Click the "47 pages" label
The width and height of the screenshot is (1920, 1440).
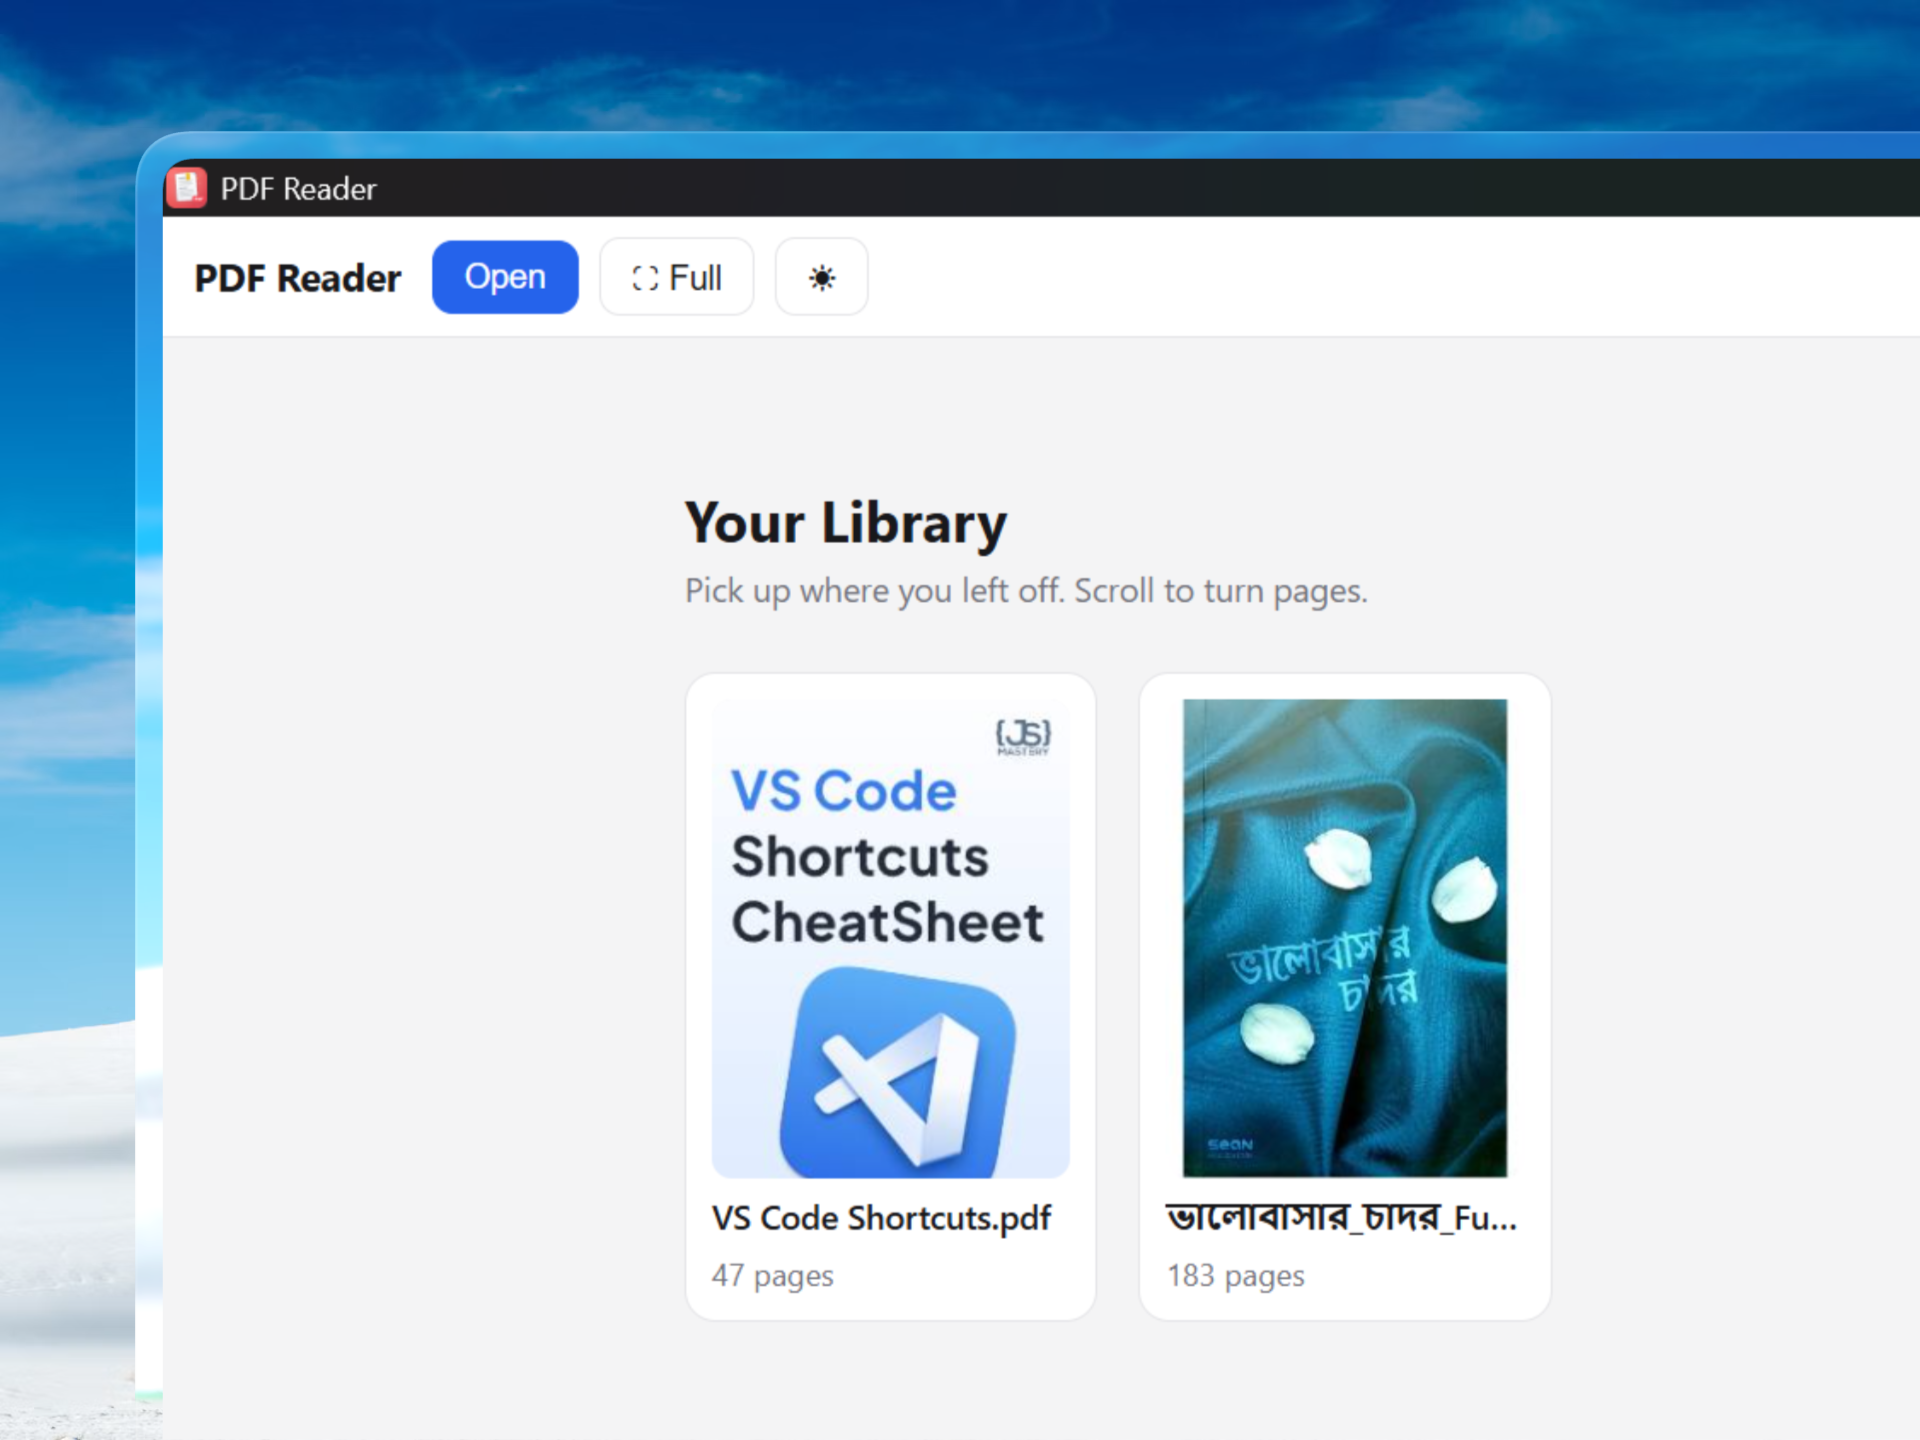pos(772,1276)
